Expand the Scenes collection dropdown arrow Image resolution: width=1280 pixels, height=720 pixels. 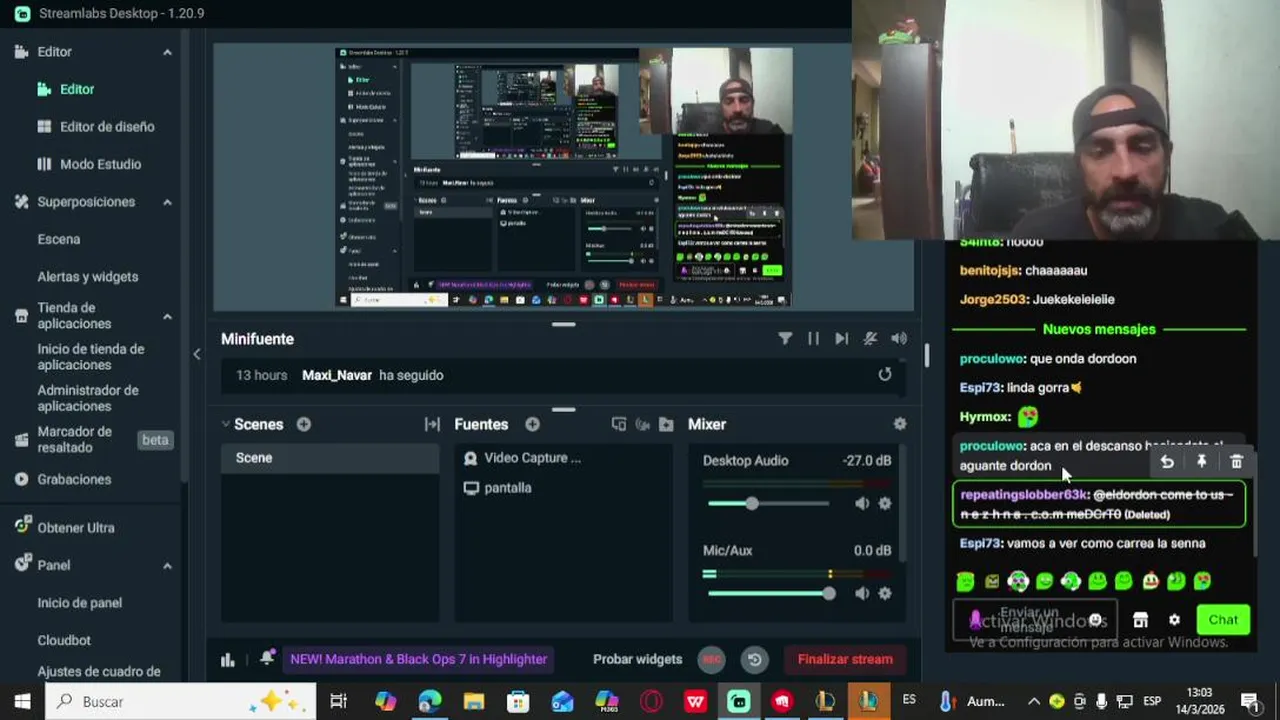coord(226,424)
